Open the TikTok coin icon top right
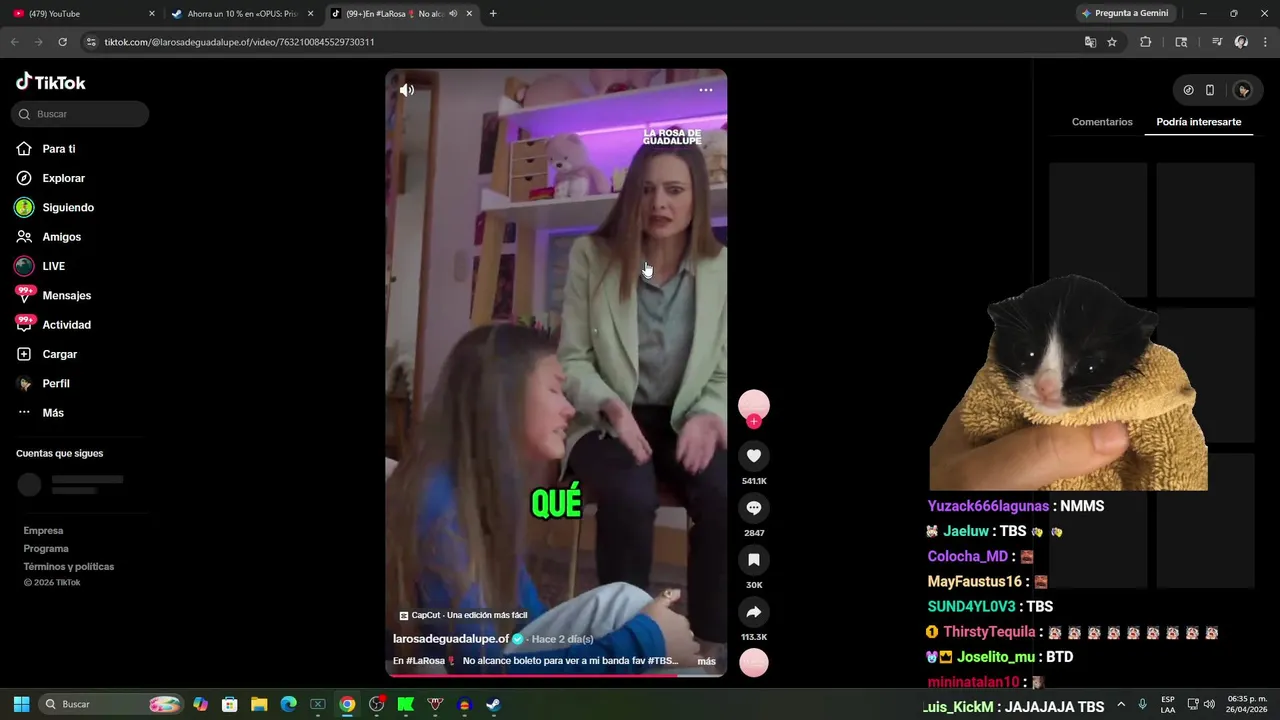Image resolution: width=1280 pixels, height=720 pixels. tap(1188, 90)
